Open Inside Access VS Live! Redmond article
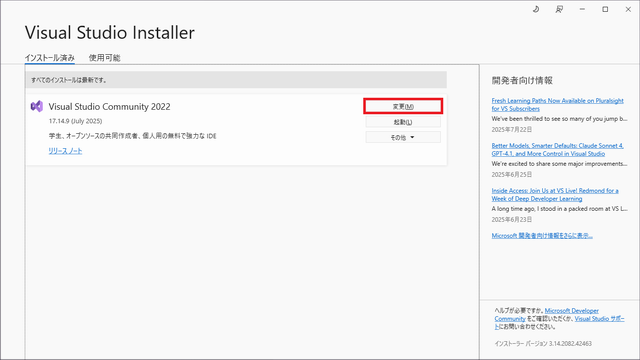Screen dimensions: 640x360 click(555, 195)
